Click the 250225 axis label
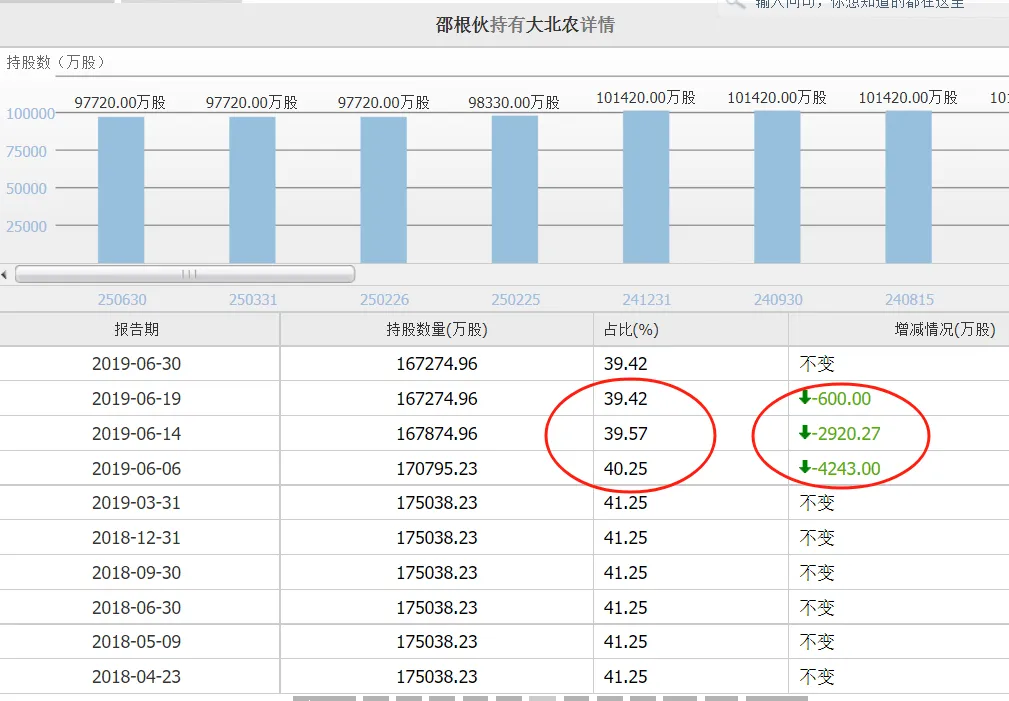The height and width of the screenshot is (701, 1009). pyautogui.click(x=515, y=299)
